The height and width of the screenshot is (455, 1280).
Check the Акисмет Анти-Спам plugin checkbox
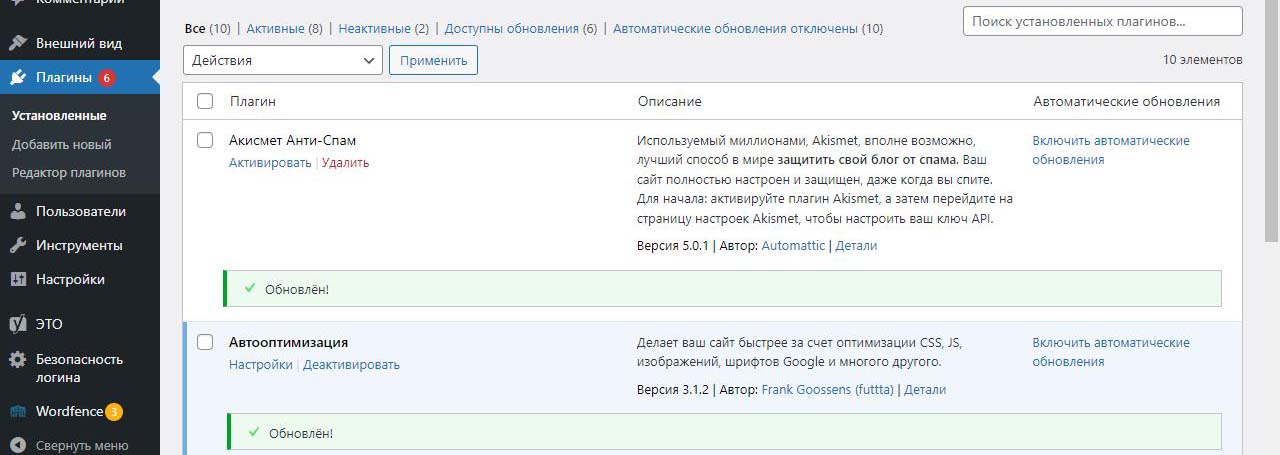coord(205,140)
